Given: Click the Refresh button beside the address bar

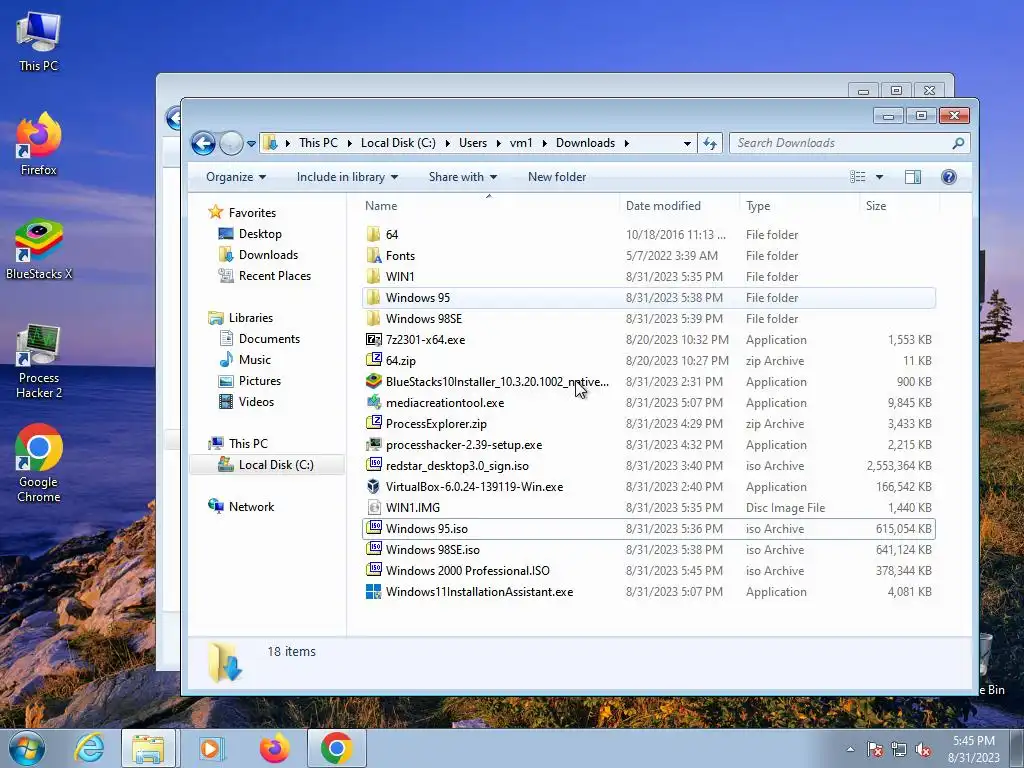Looking at the screenshot, I should (x=710, y=143).
